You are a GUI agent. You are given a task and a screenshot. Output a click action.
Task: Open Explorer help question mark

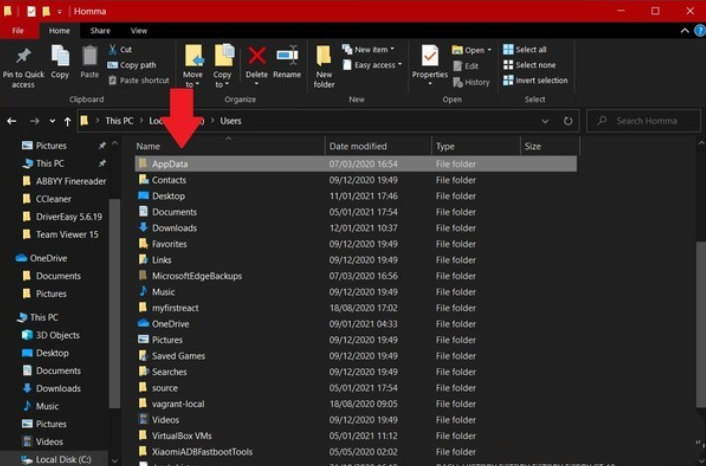click(x=700, y=31)
